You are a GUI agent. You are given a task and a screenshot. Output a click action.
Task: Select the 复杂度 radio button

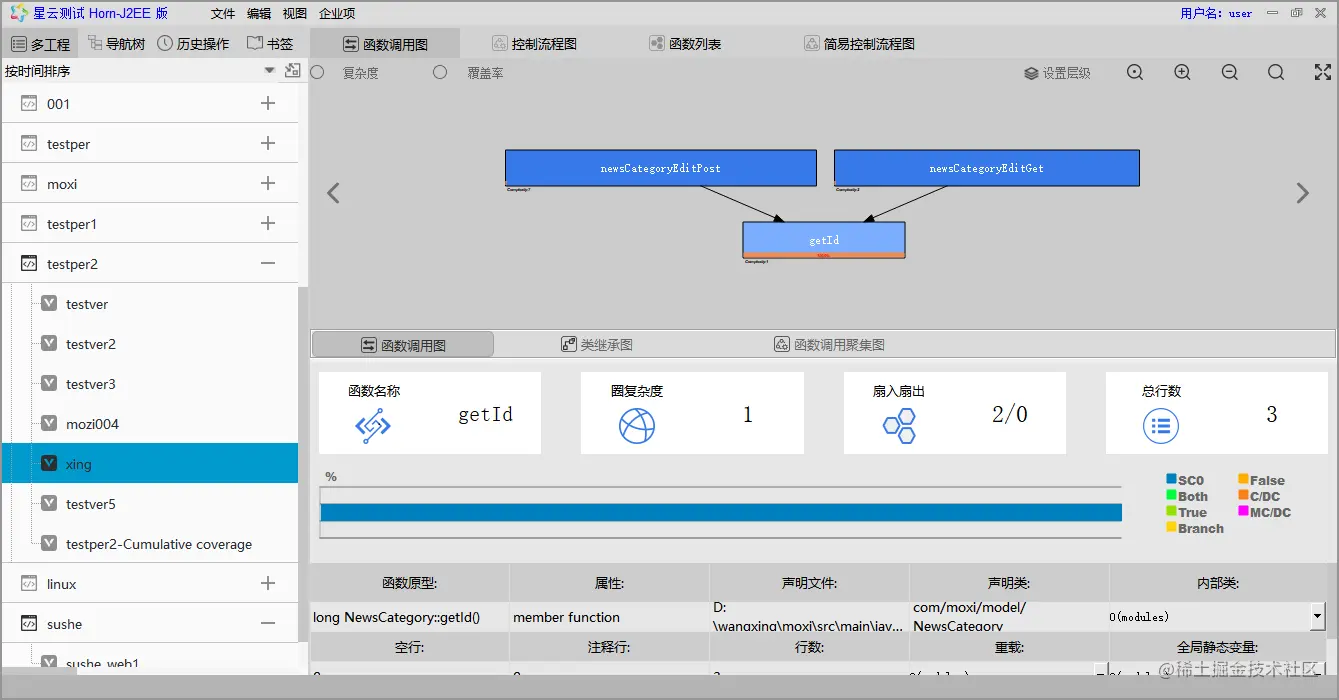pos(316,72)
